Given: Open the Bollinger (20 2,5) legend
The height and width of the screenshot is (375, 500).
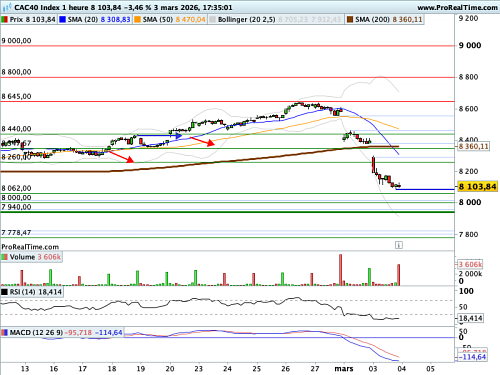Looking at the screenshot, I should pyautogui.click(x=247, y=20).
